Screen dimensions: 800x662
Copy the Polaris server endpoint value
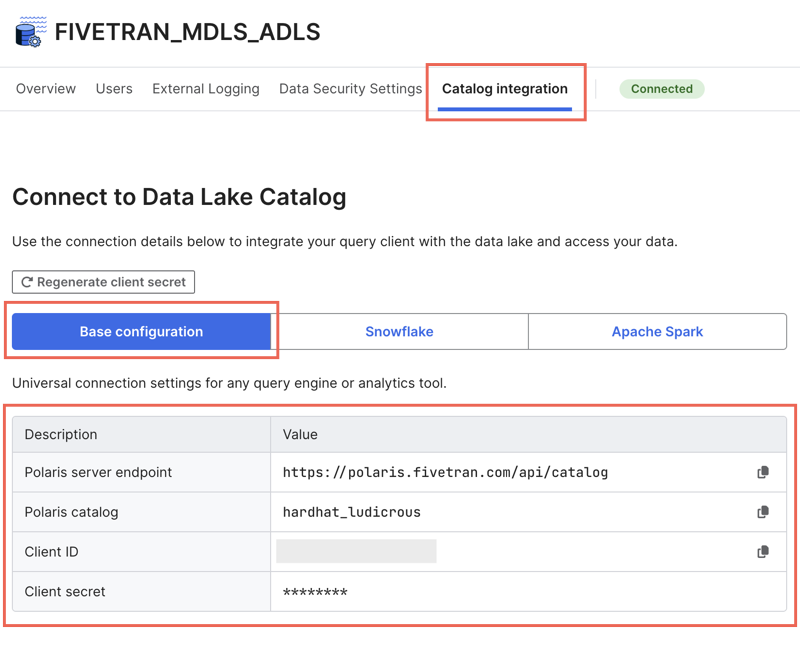click(763, 472)
